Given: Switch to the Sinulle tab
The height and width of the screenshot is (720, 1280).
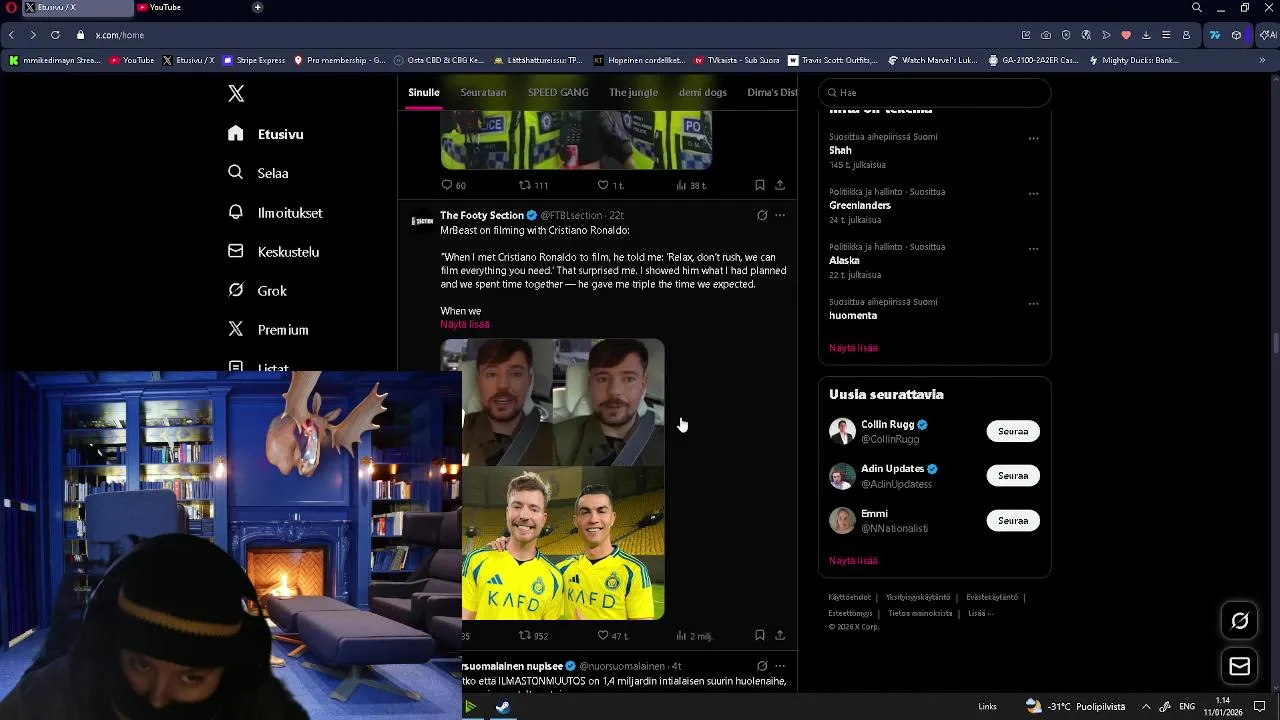Looking at the screenshot, I should pos(424,92).
